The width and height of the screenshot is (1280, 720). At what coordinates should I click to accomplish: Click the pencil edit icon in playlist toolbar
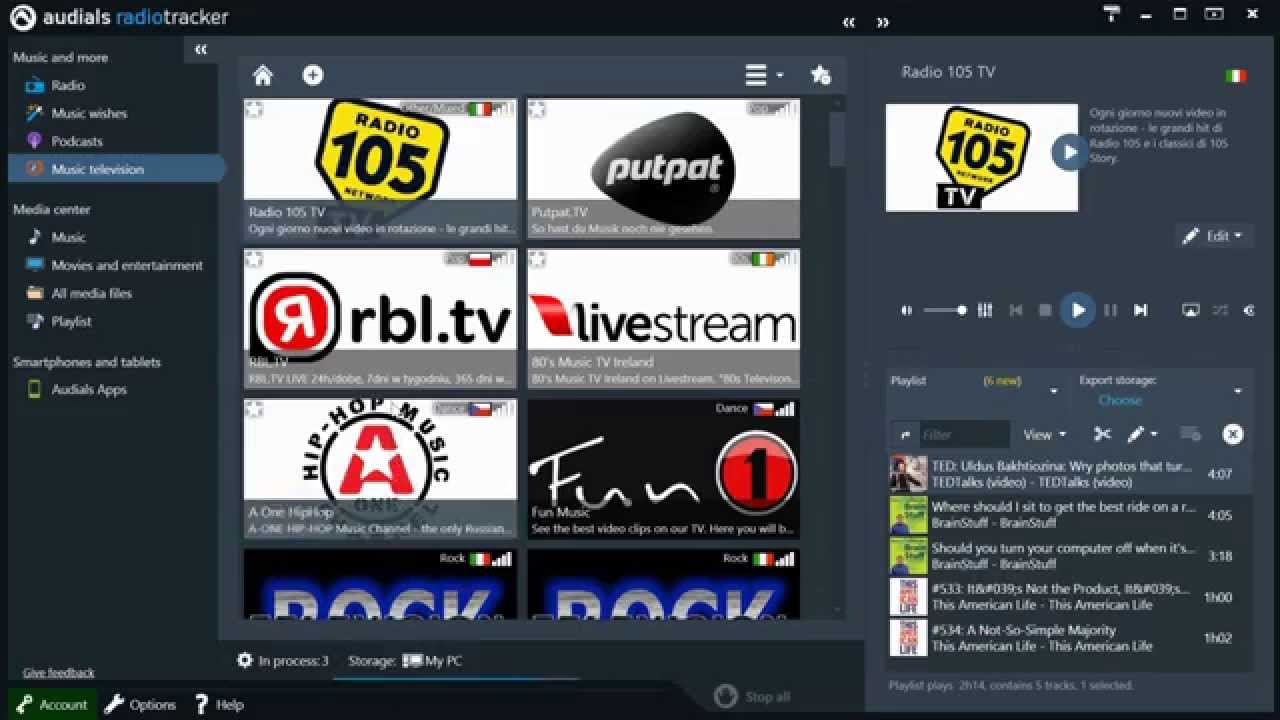pyautogui.click(x=1135, y=434)
